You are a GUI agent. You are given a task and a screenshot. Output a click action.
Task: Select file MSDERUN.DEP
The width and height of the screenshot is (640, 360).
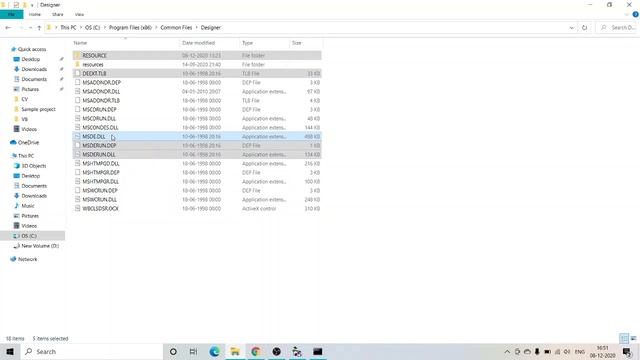197,145
